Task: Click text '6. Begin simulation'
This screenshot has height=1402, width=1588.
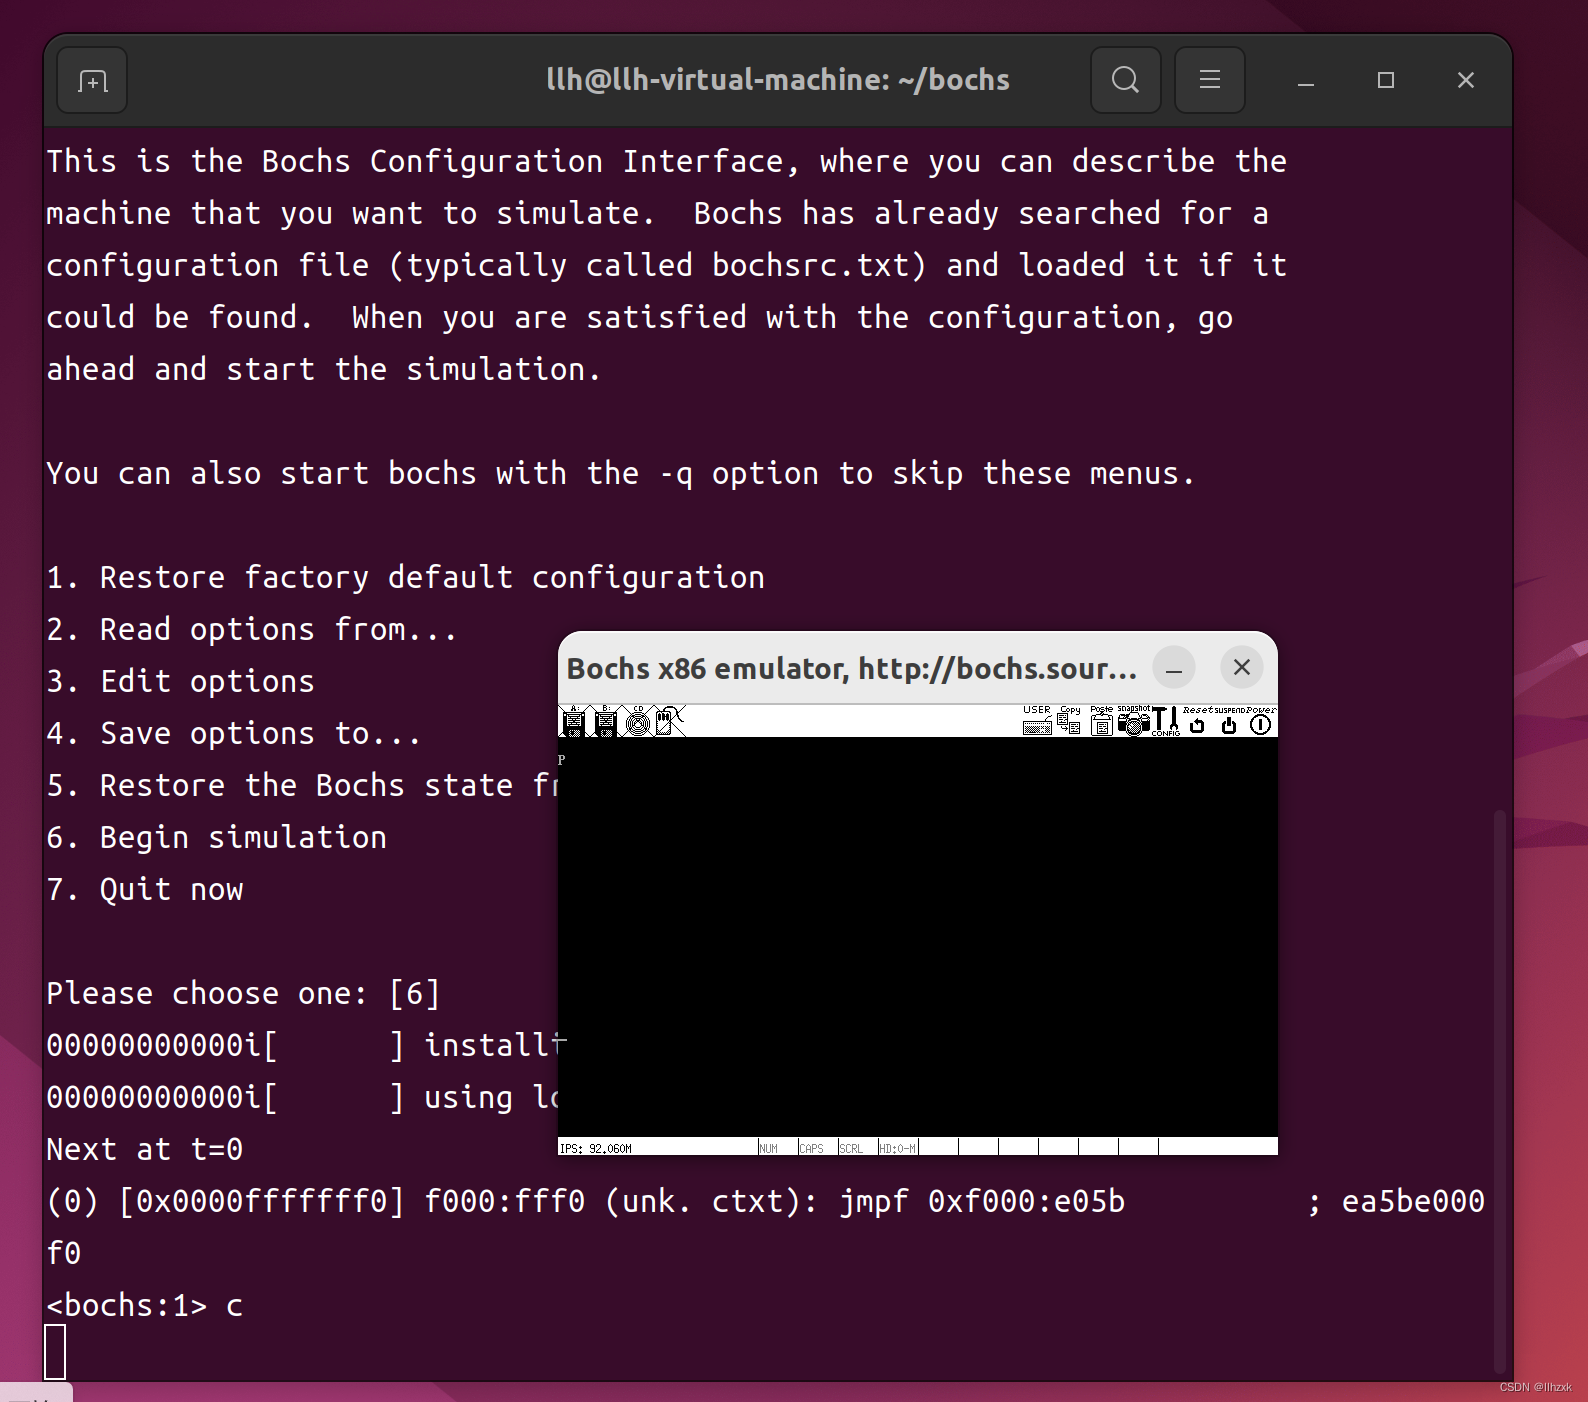Action: pyautogui.click(x=217, y=837)
